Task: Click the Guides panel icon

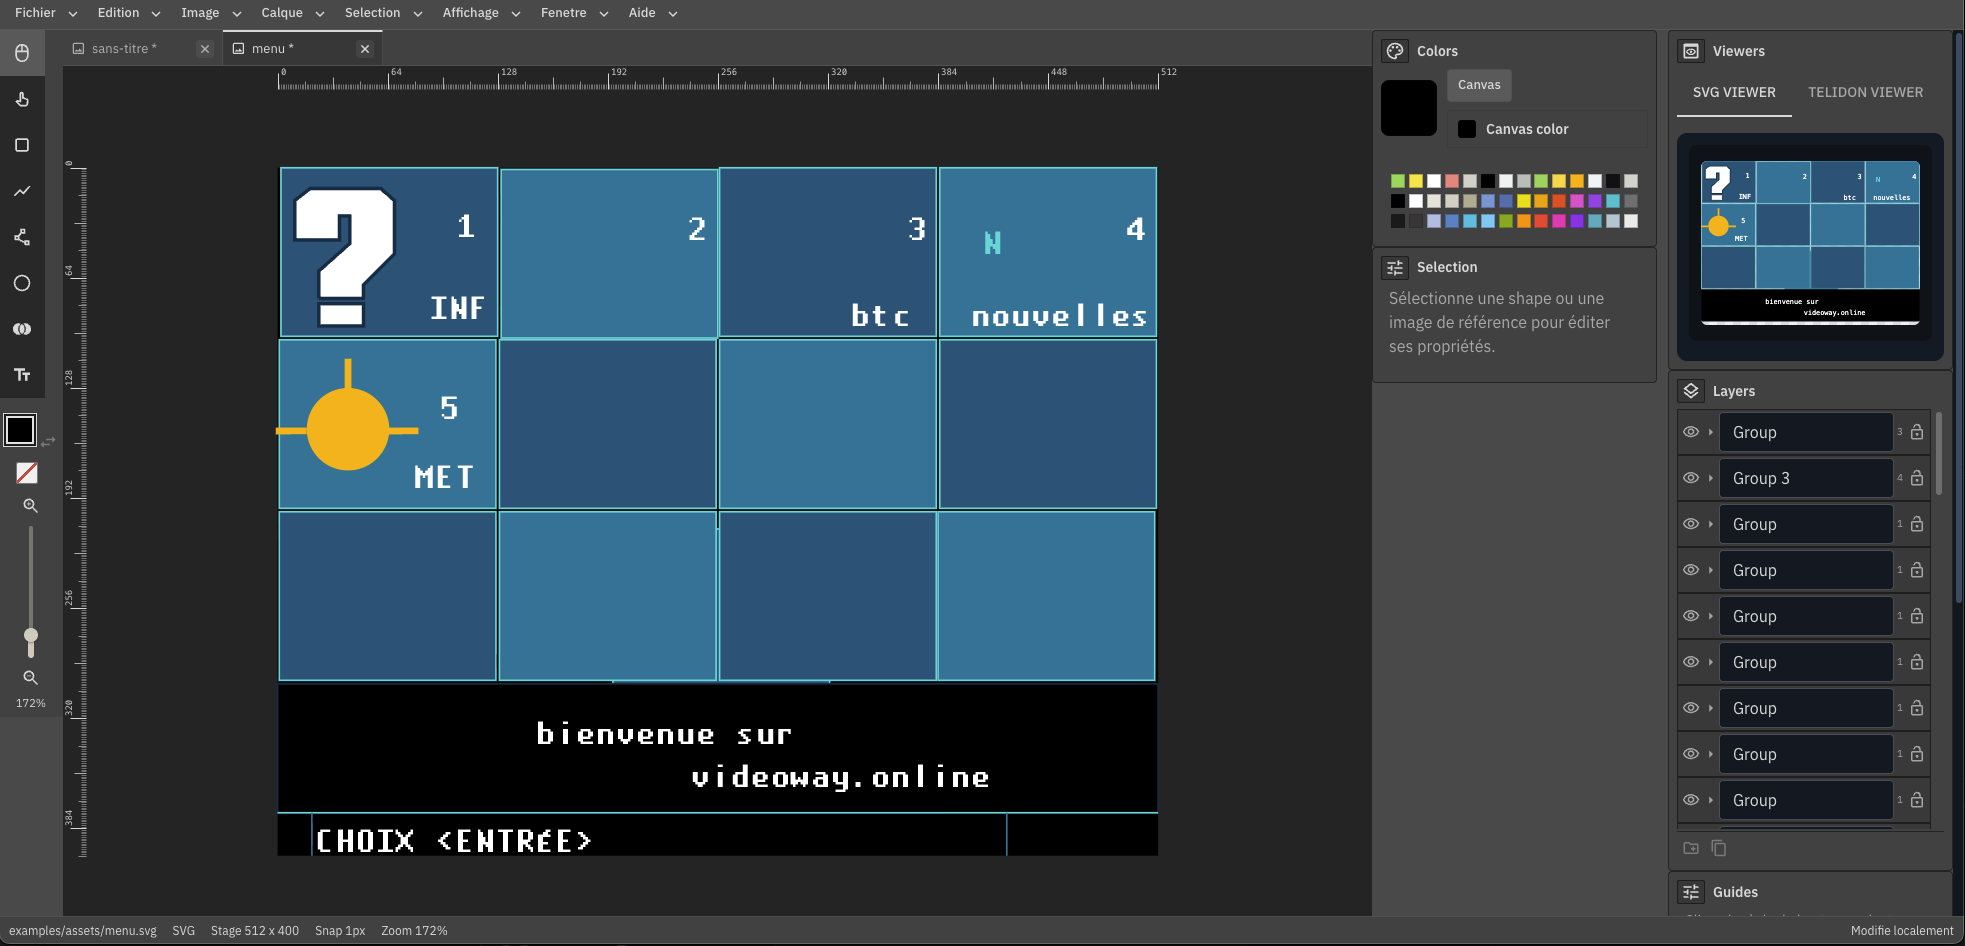Action: tap(1691, 892)
